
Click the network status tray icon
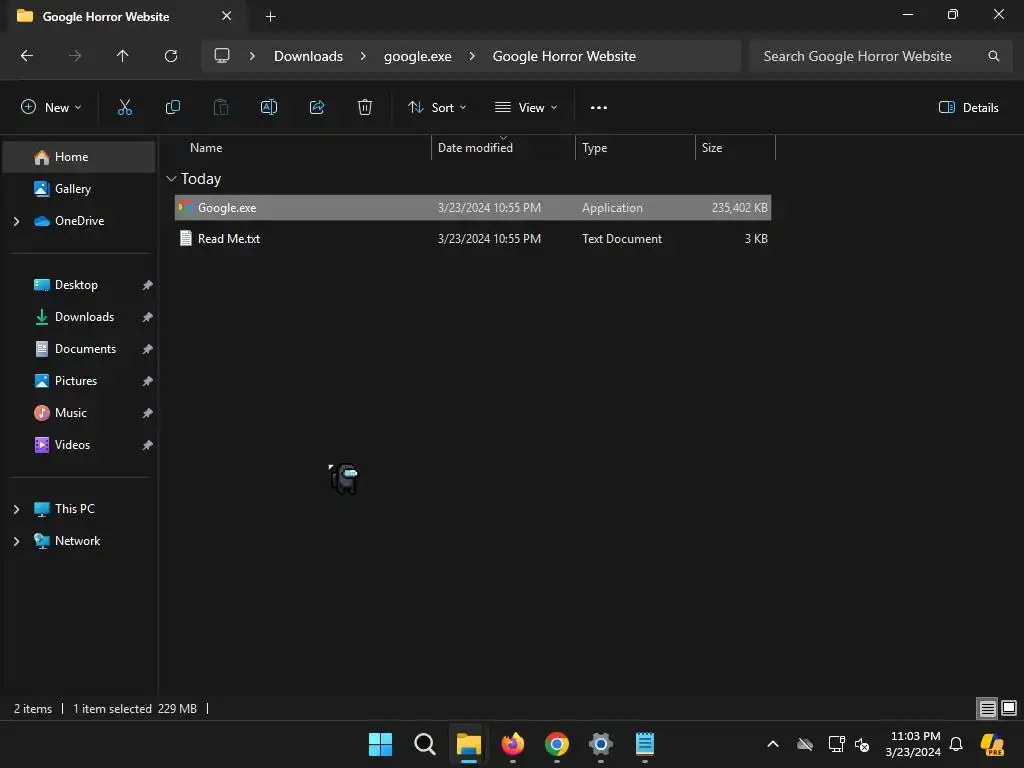837,744
